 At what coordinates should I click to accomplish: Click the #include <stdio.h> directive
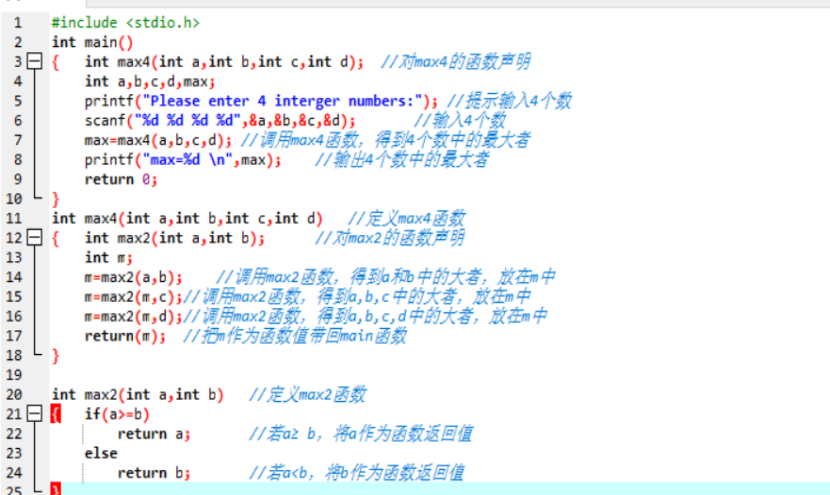pos(125,23)
